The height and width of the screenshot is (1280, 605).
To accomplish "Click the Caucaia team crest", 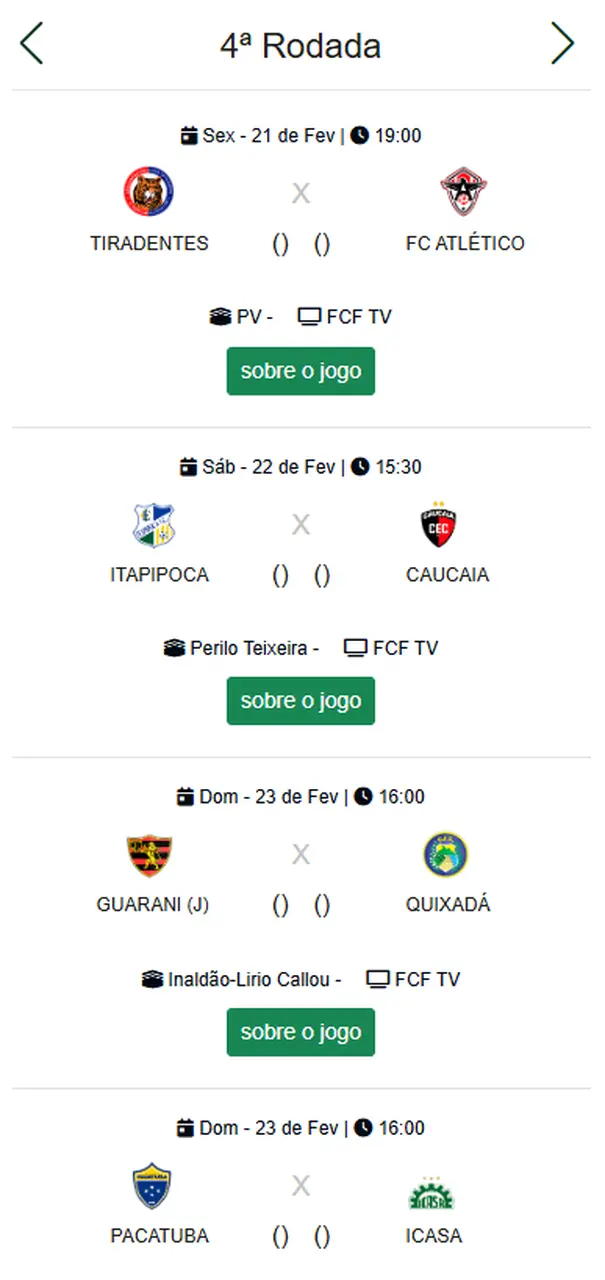I will pyautogui.click(x=439, y=526).
